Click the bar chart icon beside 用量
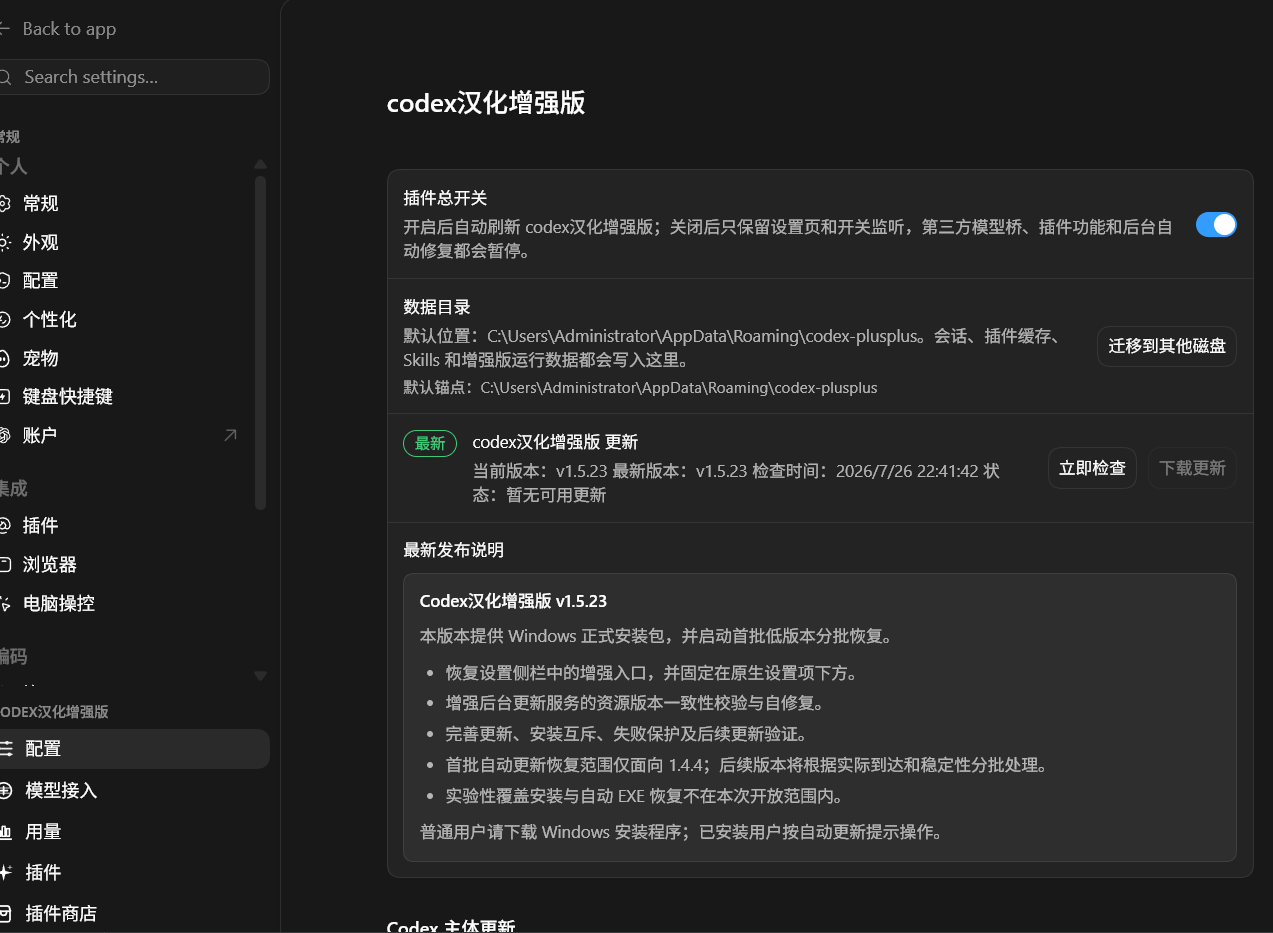The height and width of the screenshot is (933, 1273). coord(6,832)
